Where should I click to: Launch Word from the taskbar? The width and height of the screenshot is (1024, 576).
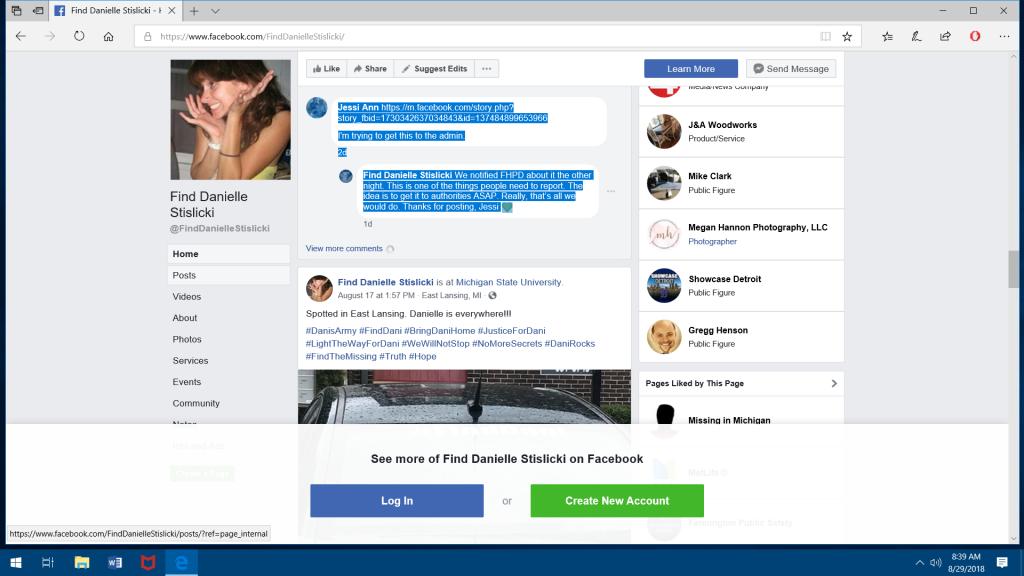click(x=115, y=562)
